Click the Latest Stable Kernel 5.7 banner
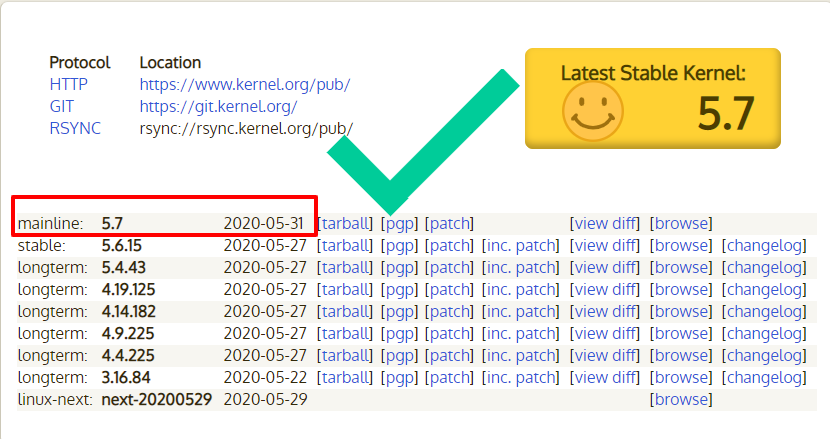 653,98
